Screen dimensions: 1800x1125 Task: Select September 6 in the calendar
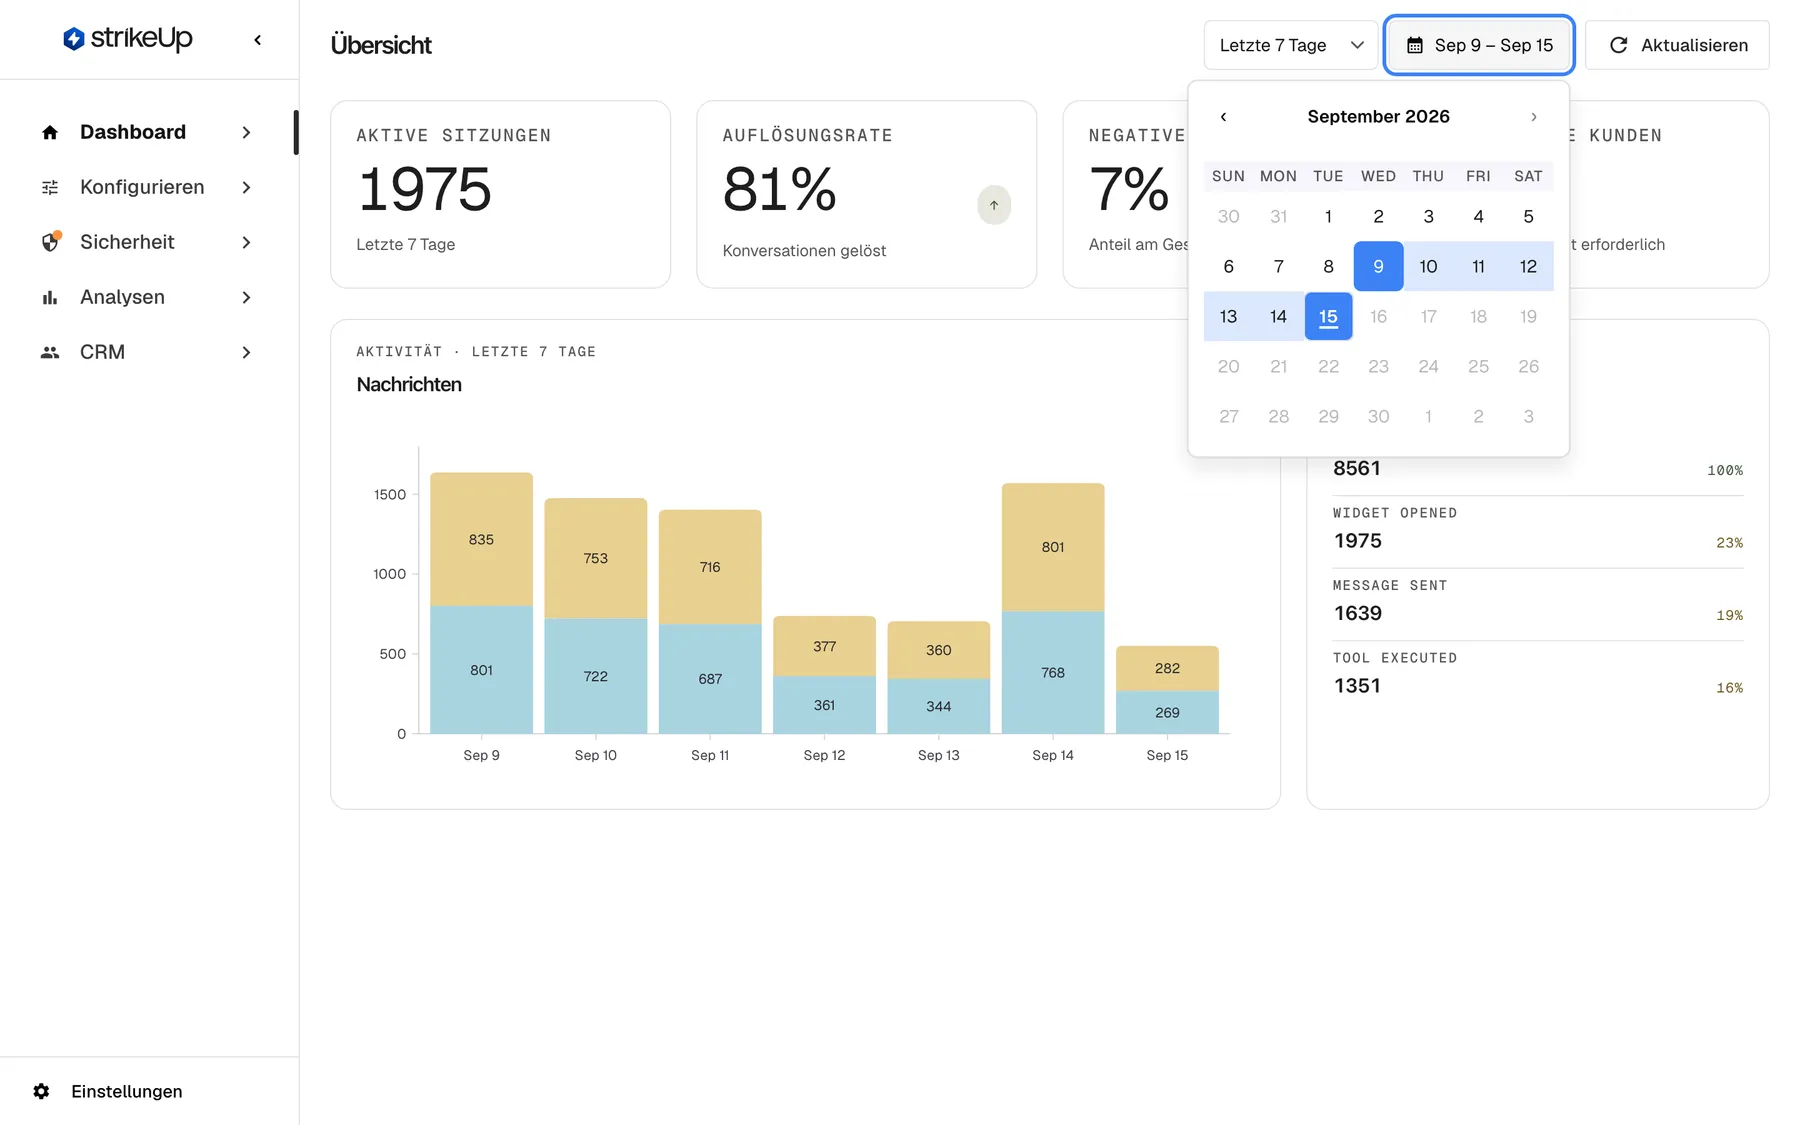pos(1228,266)
